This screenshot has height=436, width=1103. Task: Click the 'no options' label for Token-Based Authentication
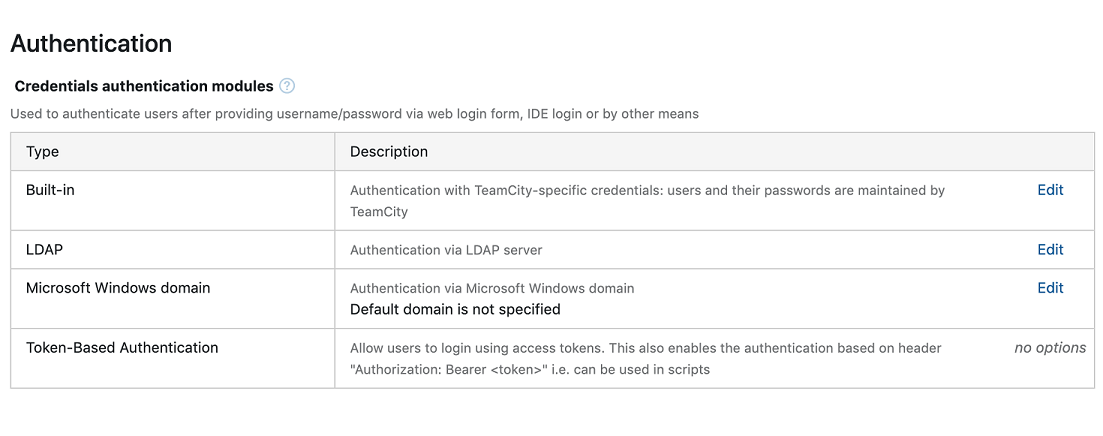pyautogui.click(x=1050, y=348)
